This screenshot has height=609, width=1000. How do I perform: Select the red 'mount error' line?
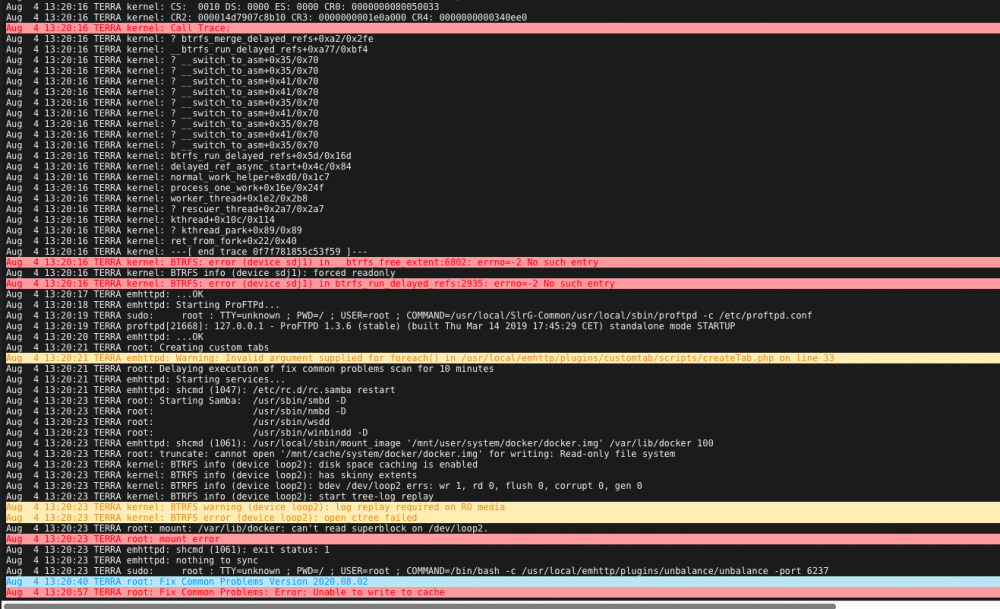[x=503, y=539]
